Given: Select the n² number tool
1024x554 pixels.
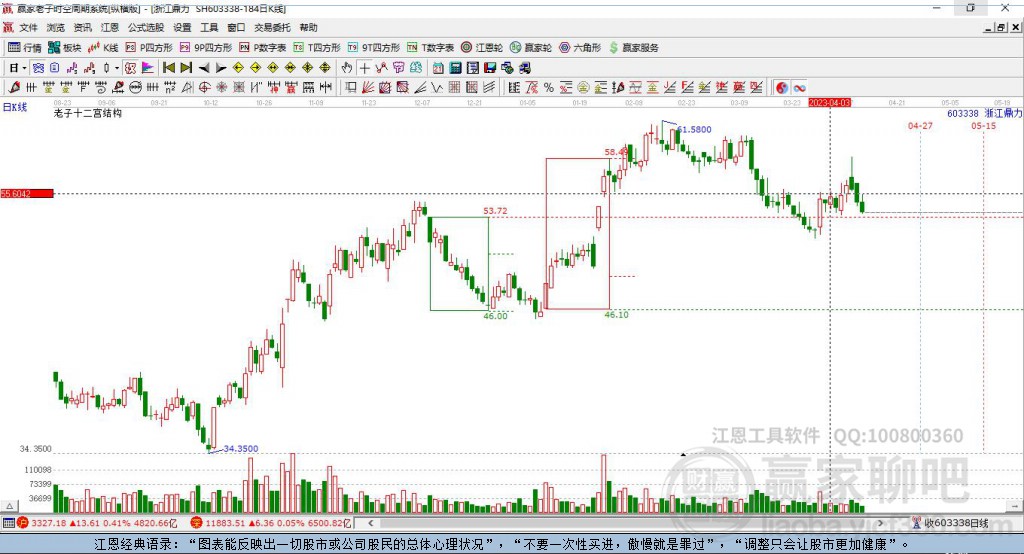Looking at the screenshot, I should [x=170, y=88].
